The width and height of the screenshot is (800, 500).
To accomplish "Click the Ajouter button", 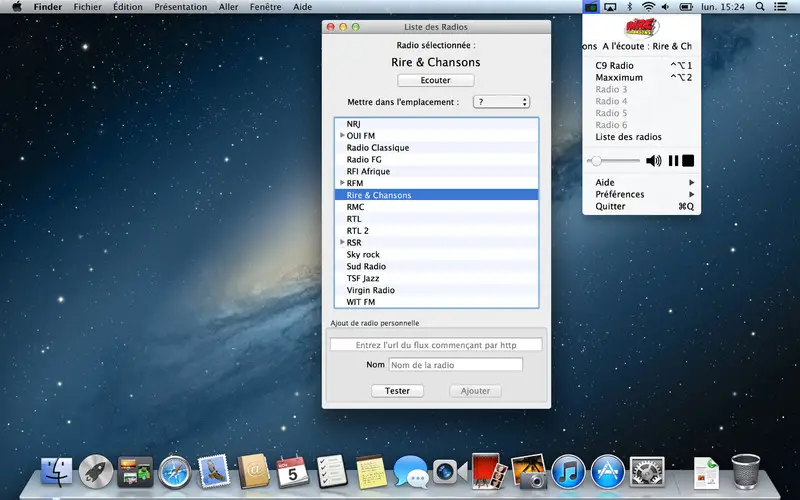I will (475, 390).
